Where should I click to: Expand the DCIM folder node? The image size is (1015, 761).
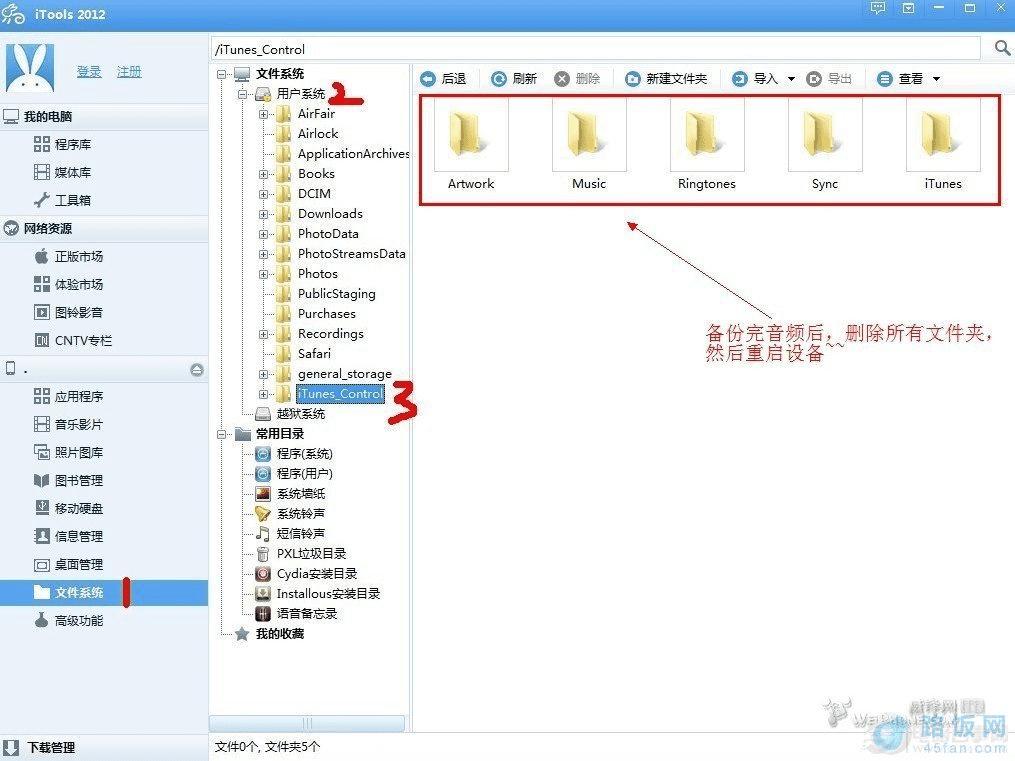[263, 194]
